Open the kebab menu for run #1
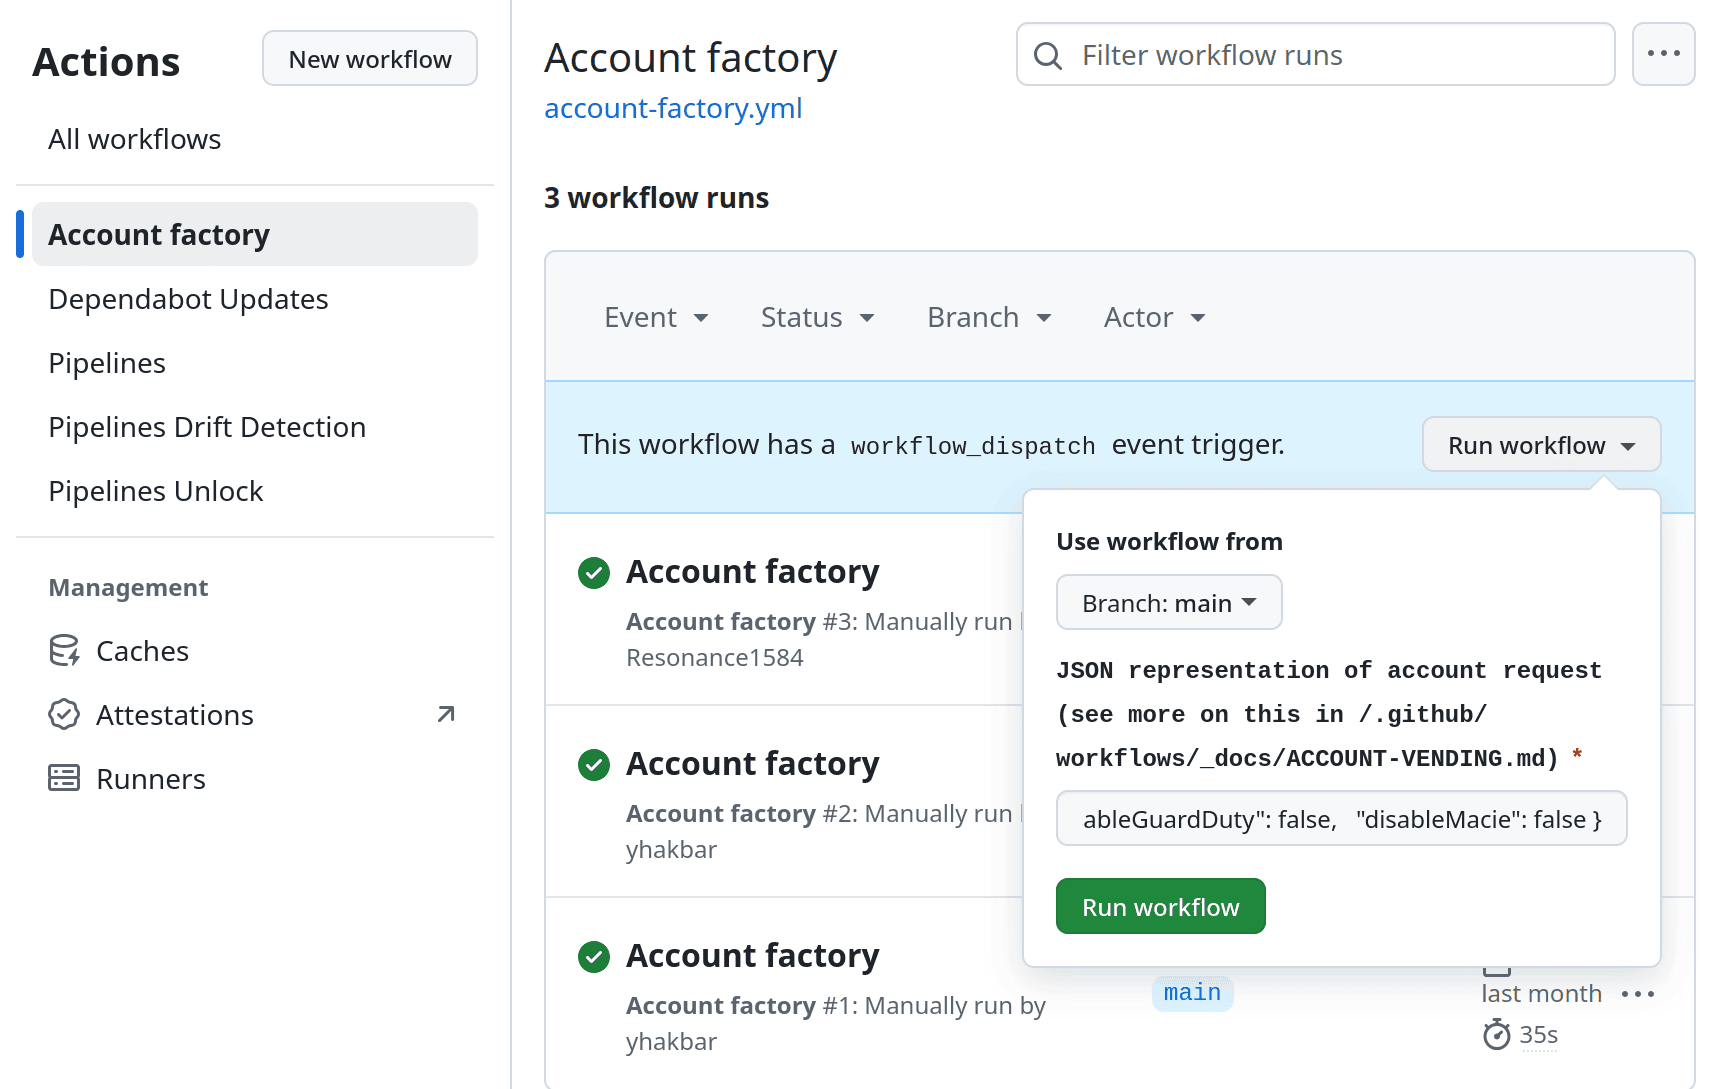Image resolution: width=1716 pixels, height=1089 pixels. click(1638, 994)
